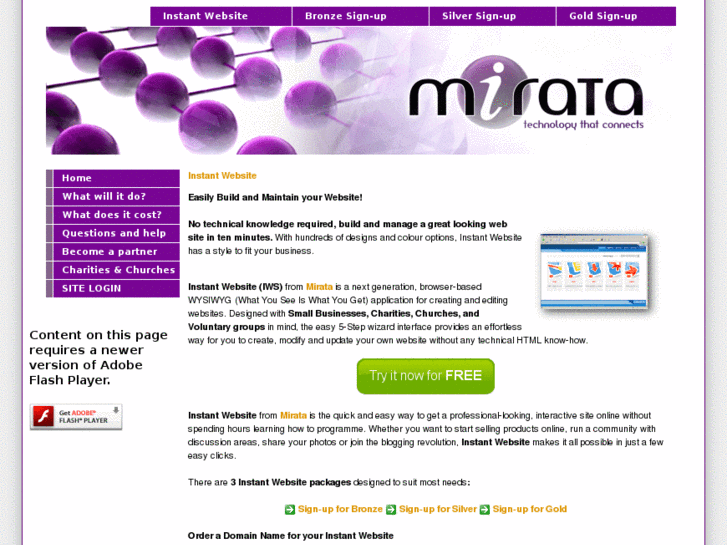Open the Charities & Churches sidebar item
Image resolution: width=727 pixels, height=545 pixels.
[113, 270]
